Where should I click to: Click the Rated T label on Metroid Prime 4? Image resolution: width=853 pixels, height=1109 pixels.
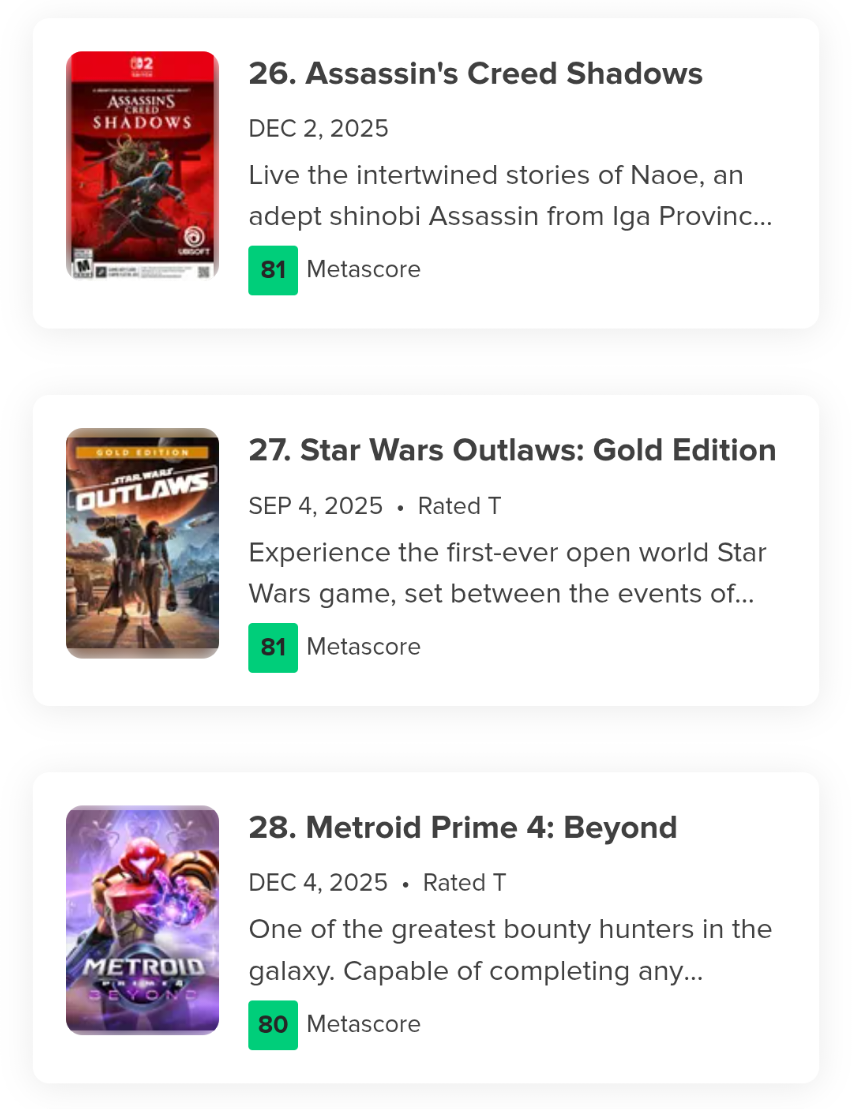click(x=464, y=883)
